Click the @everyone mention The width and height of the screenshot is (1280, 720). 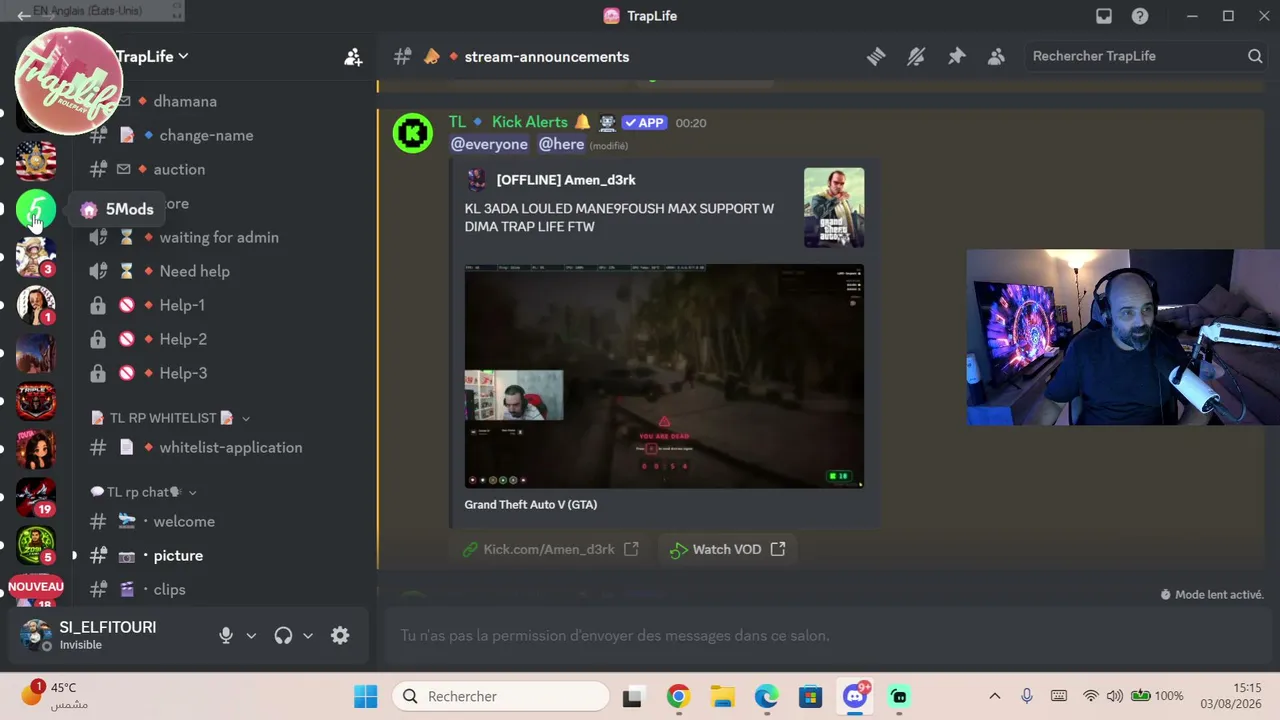click(489, 144)
